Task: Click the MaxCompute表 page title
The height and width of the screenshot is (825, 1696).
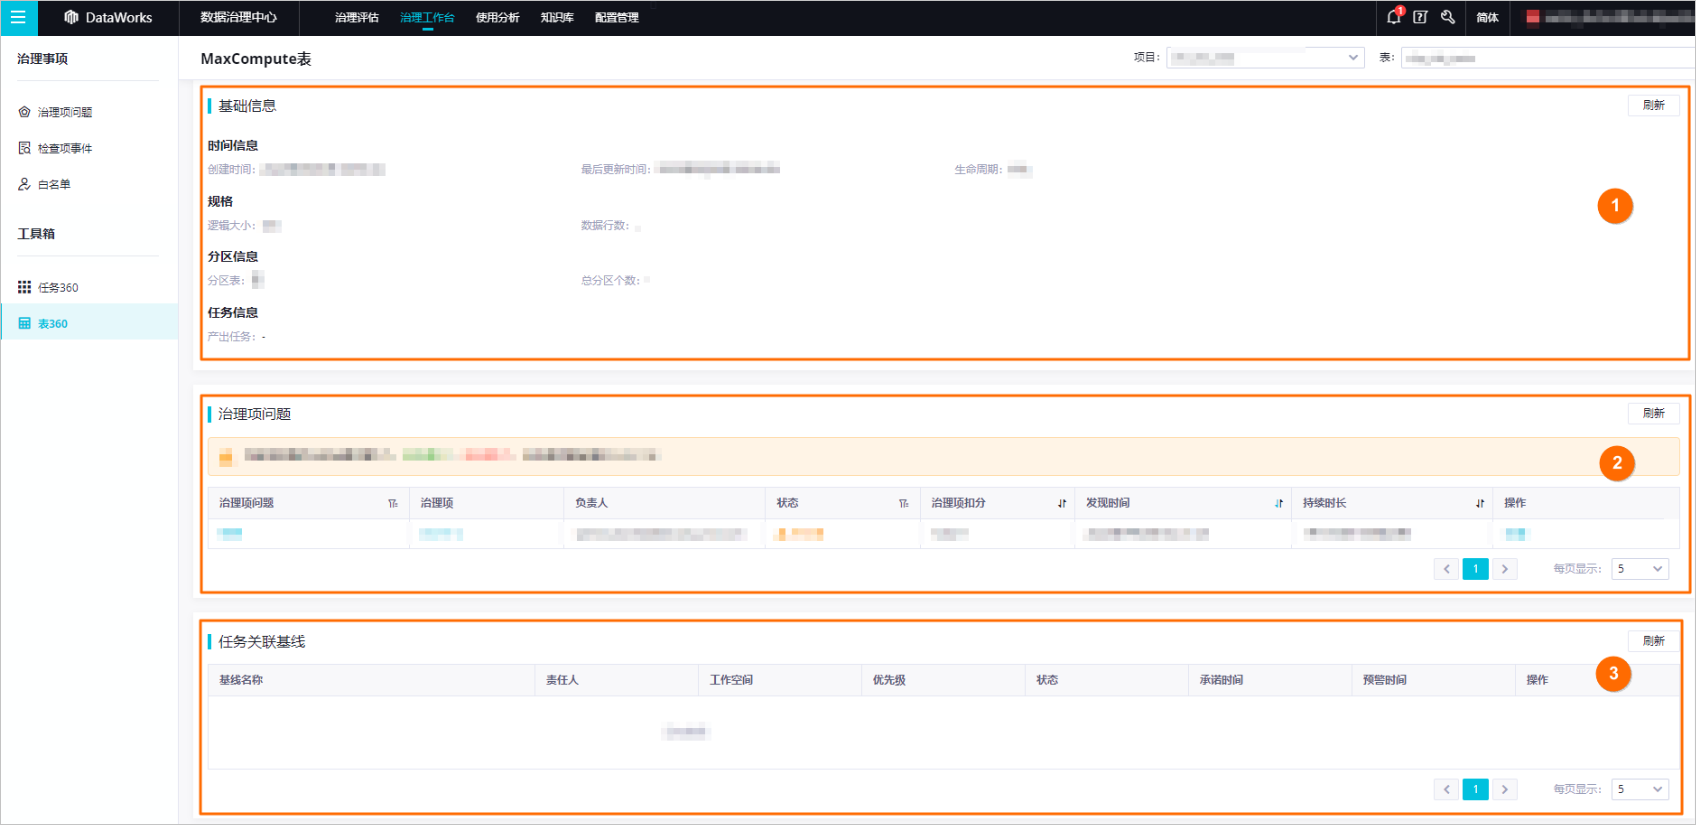Action: pyautogui.click(x=256, y=59)
